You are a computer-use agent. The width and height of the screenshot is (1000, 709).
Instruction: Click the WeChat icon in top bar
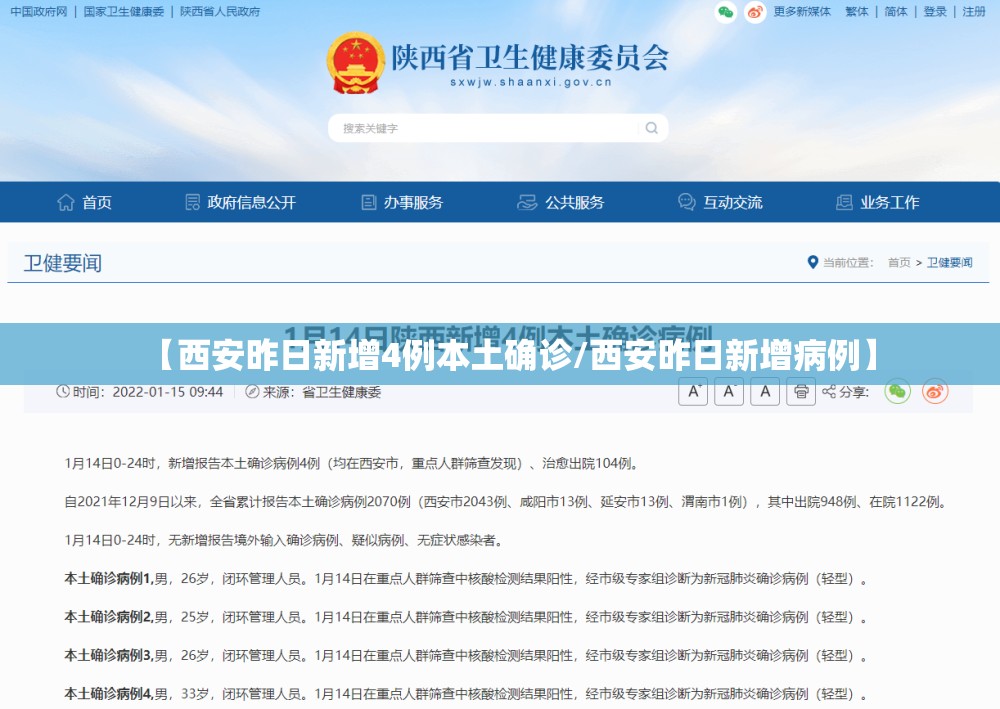pos(726,12)
